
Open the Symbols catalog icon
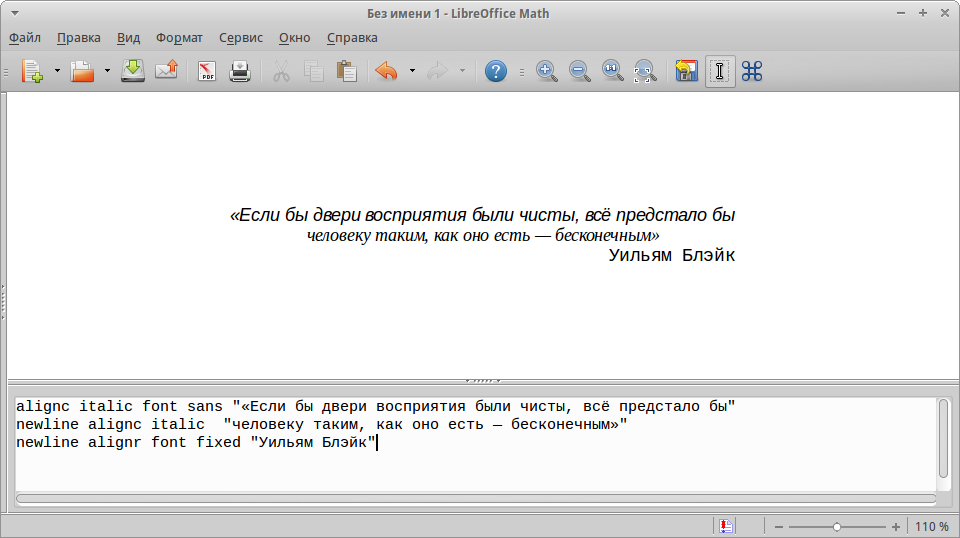pyautogui.click(x=752, y=71)
